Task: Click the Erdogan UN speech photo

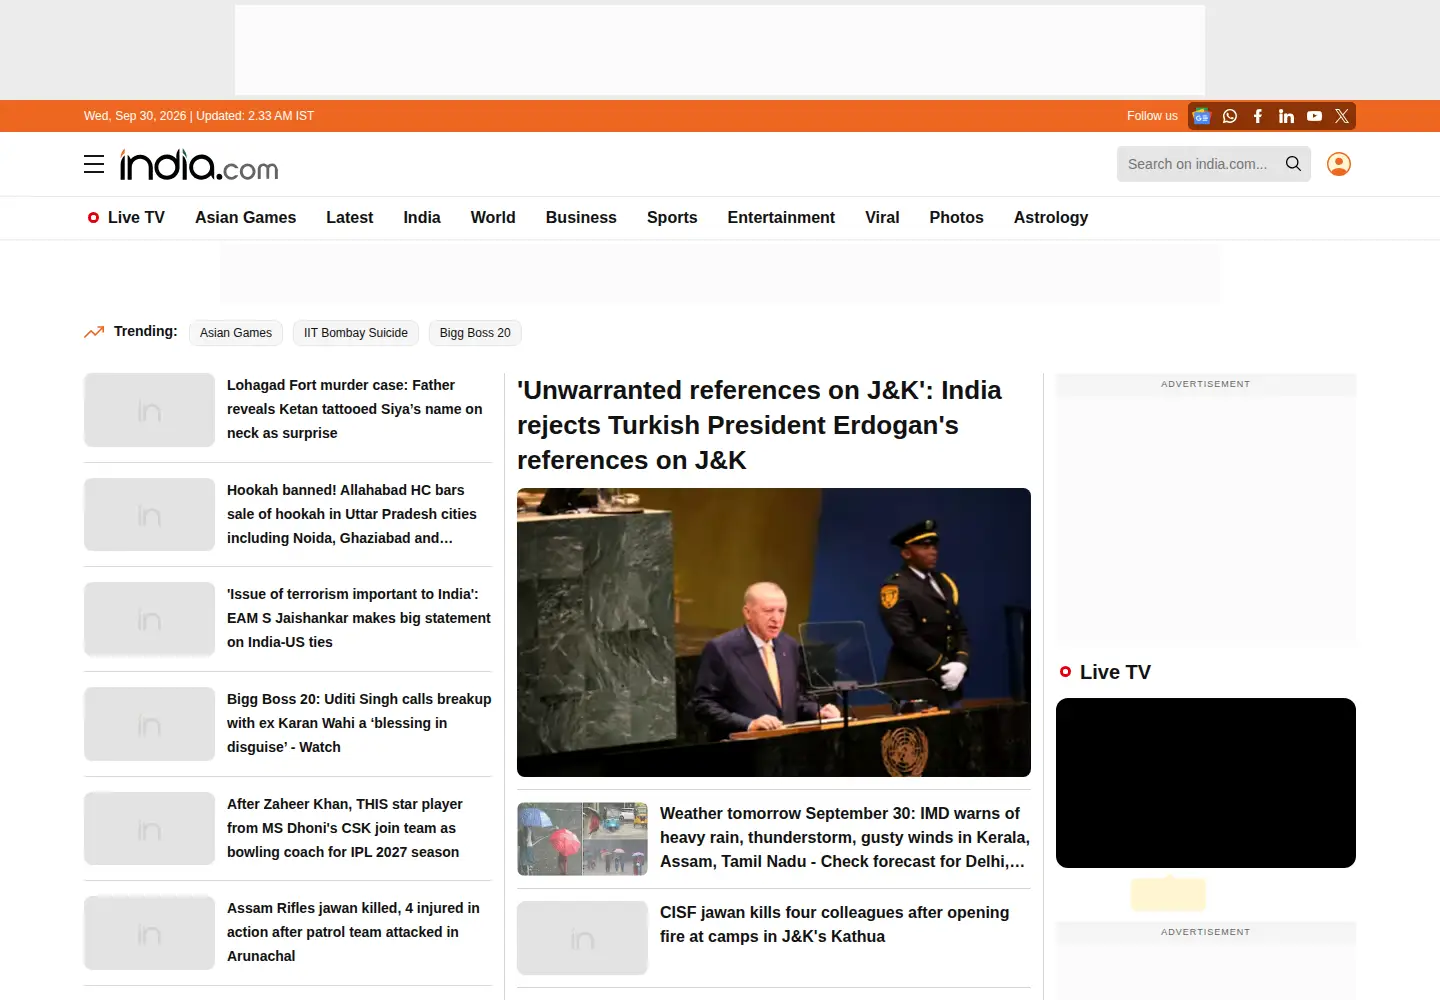Action: (x=774, y=632)
